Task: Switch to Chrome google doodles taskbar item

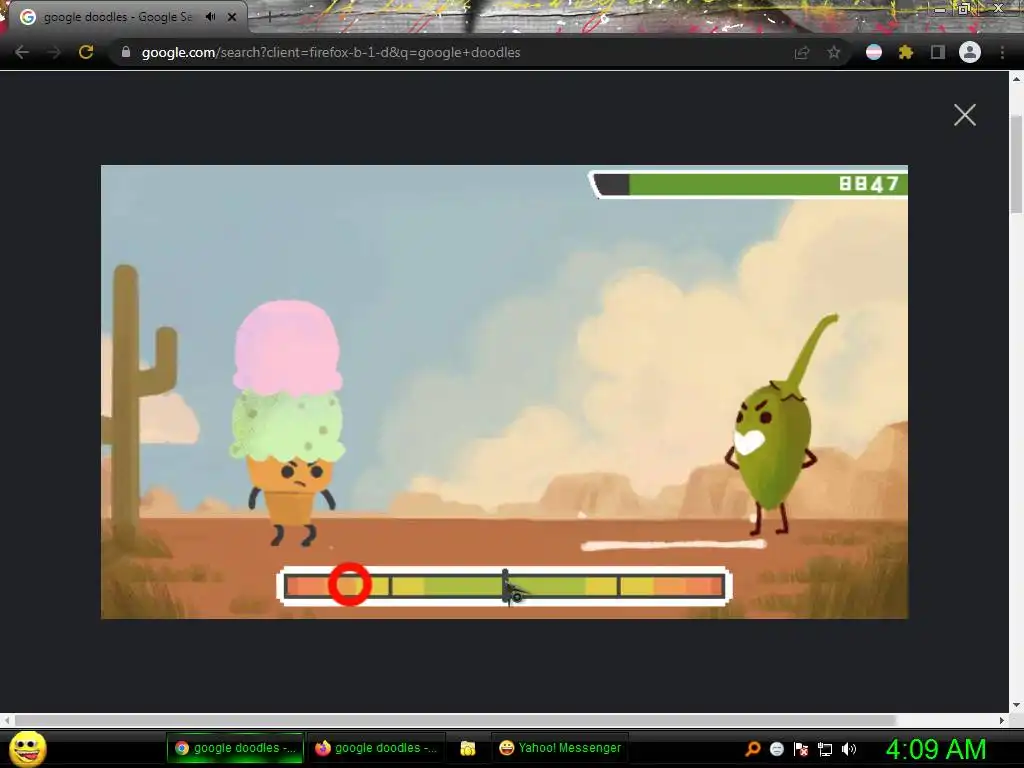Action: pos(235,748)
